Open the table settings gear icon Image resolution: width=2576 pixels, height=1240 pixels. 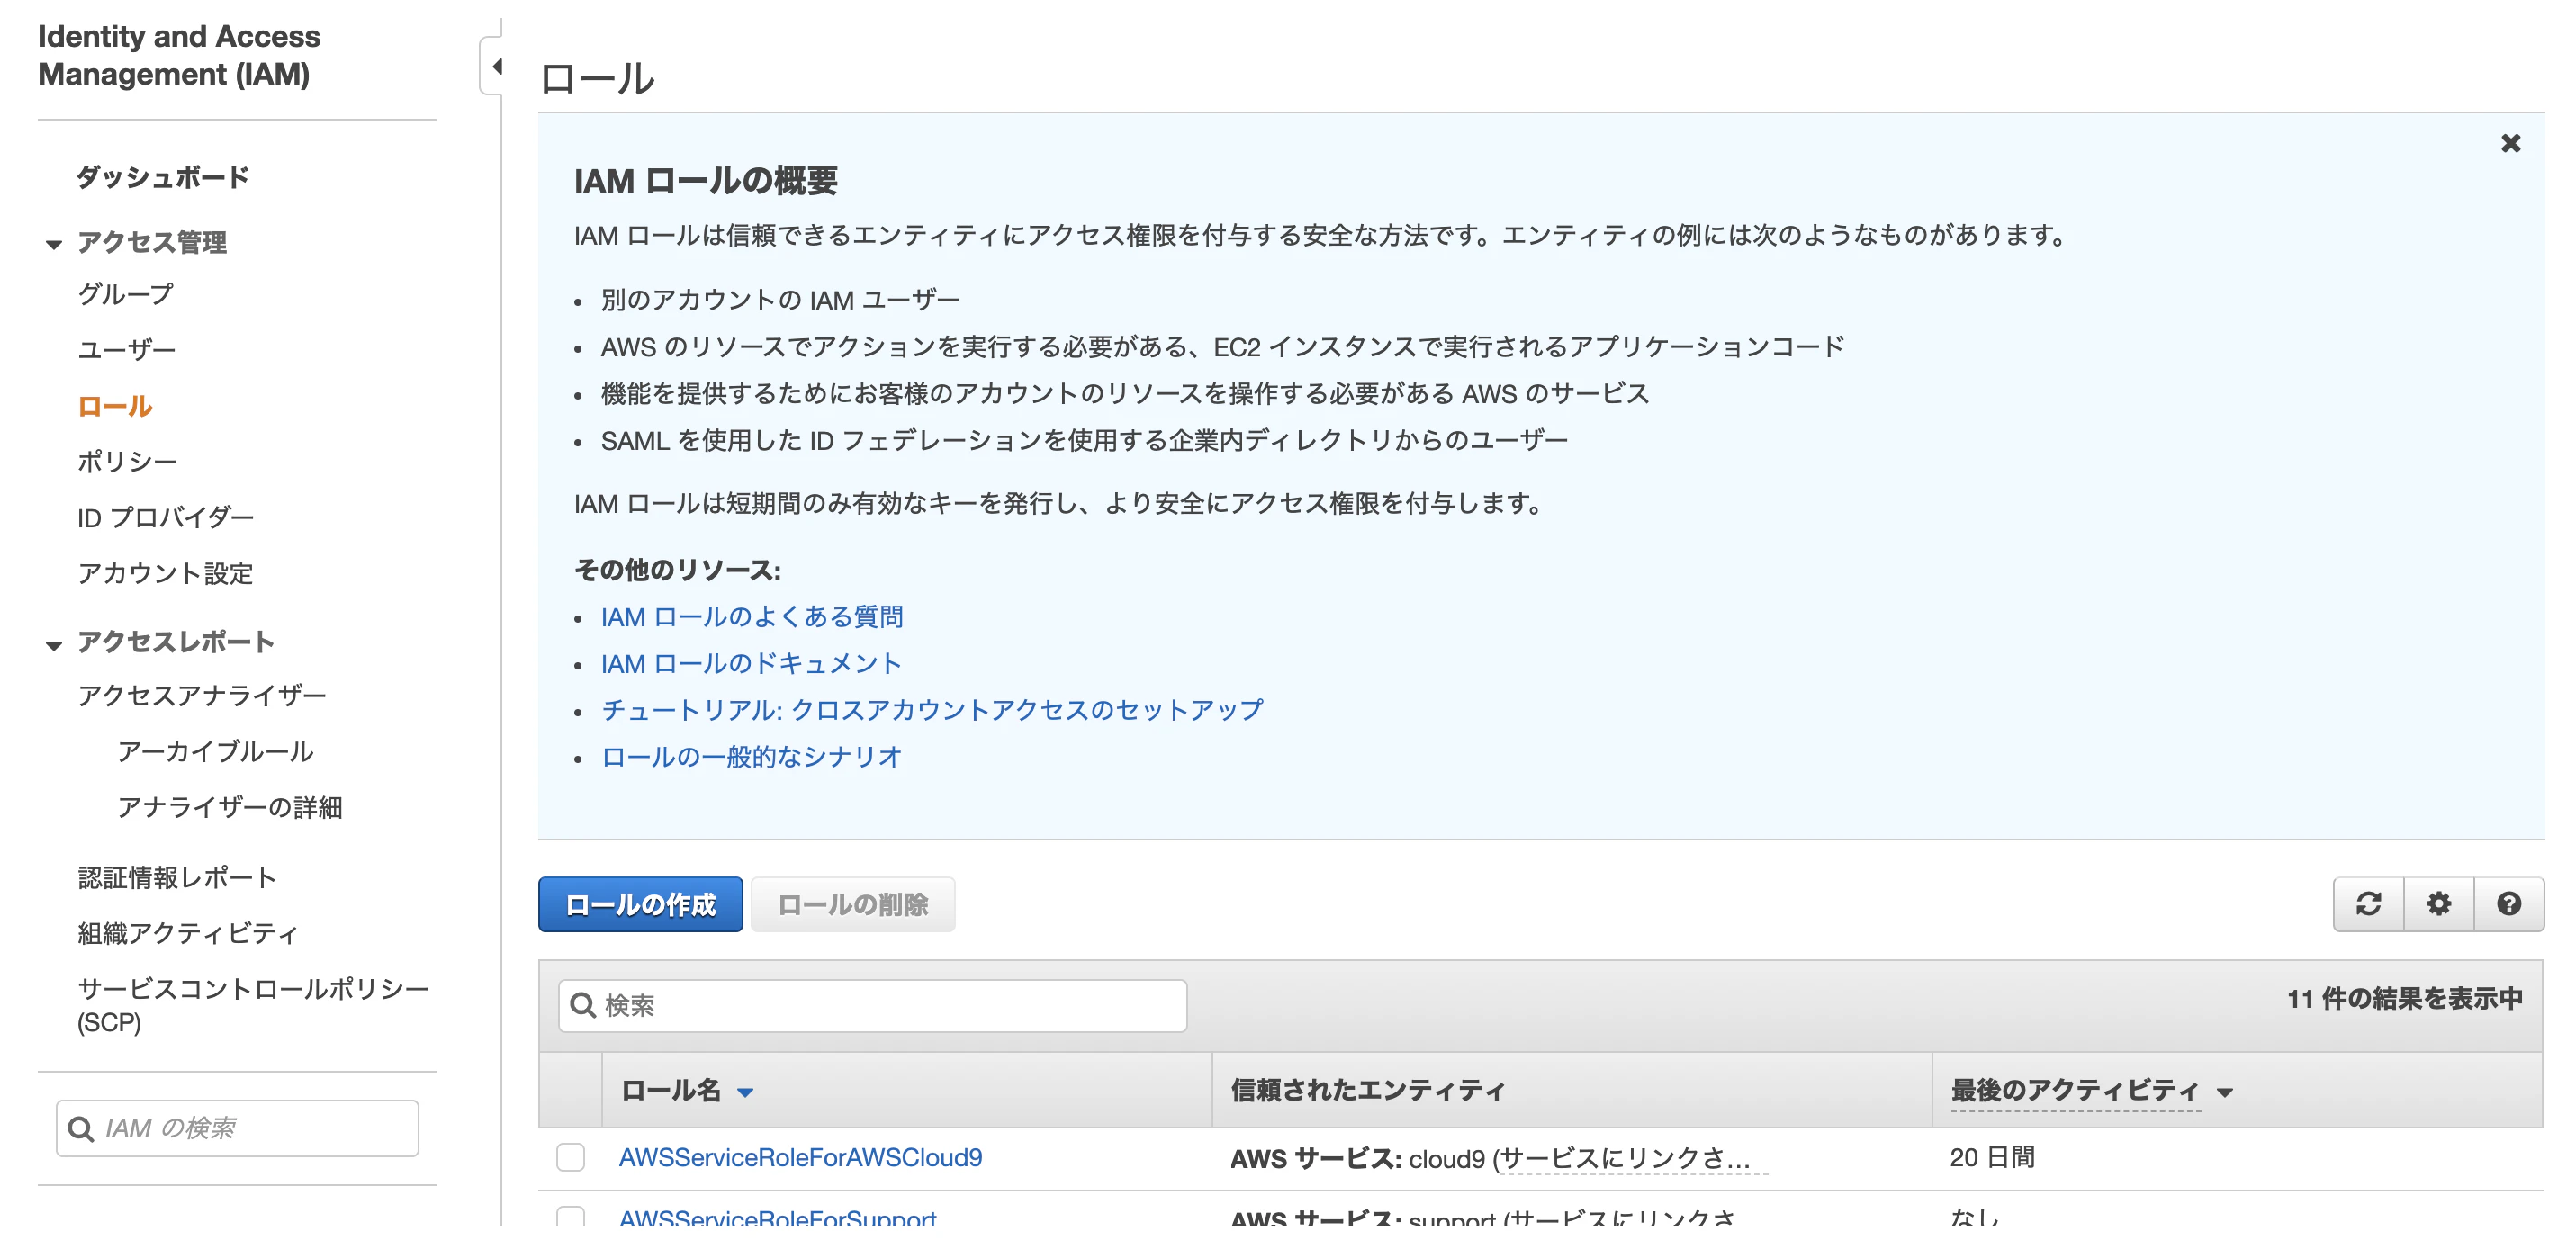(2440, 904)
